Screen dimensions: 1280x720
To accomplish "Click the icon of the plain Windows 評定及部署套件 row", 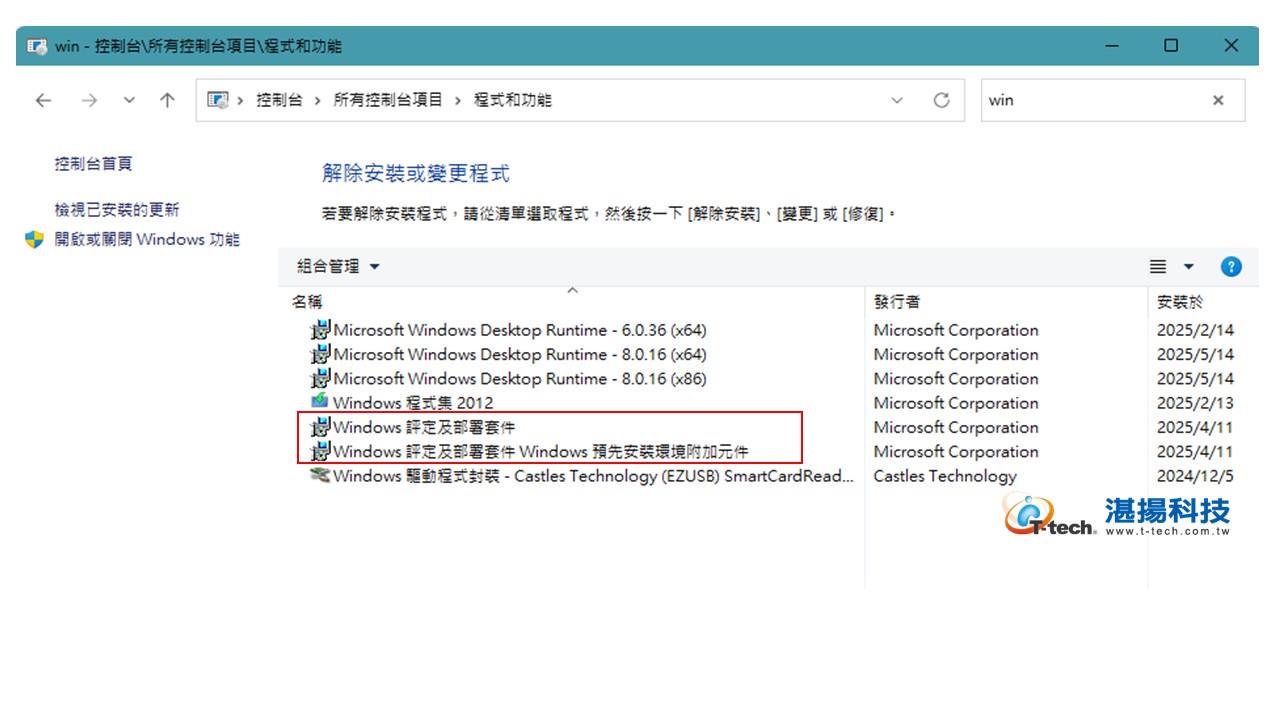I will [320, 427].
